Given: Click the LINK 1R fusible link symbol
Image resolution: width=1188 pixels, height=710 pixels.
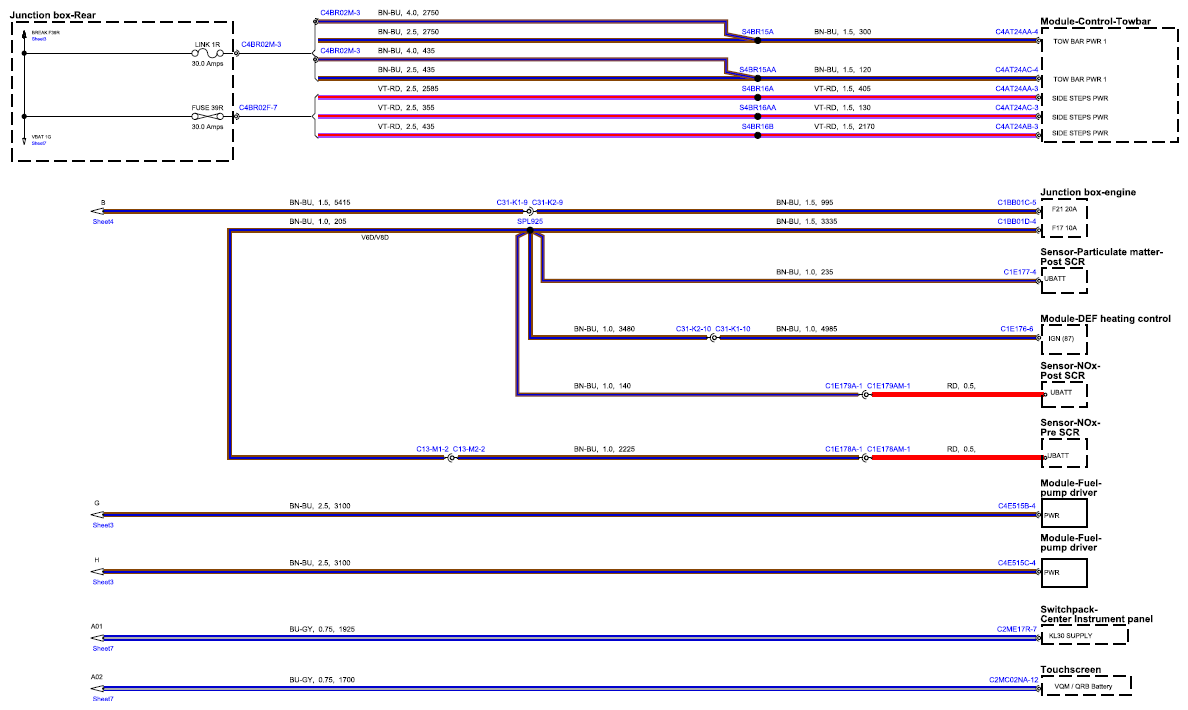Looking at the screenshot, I should point(207,54).
